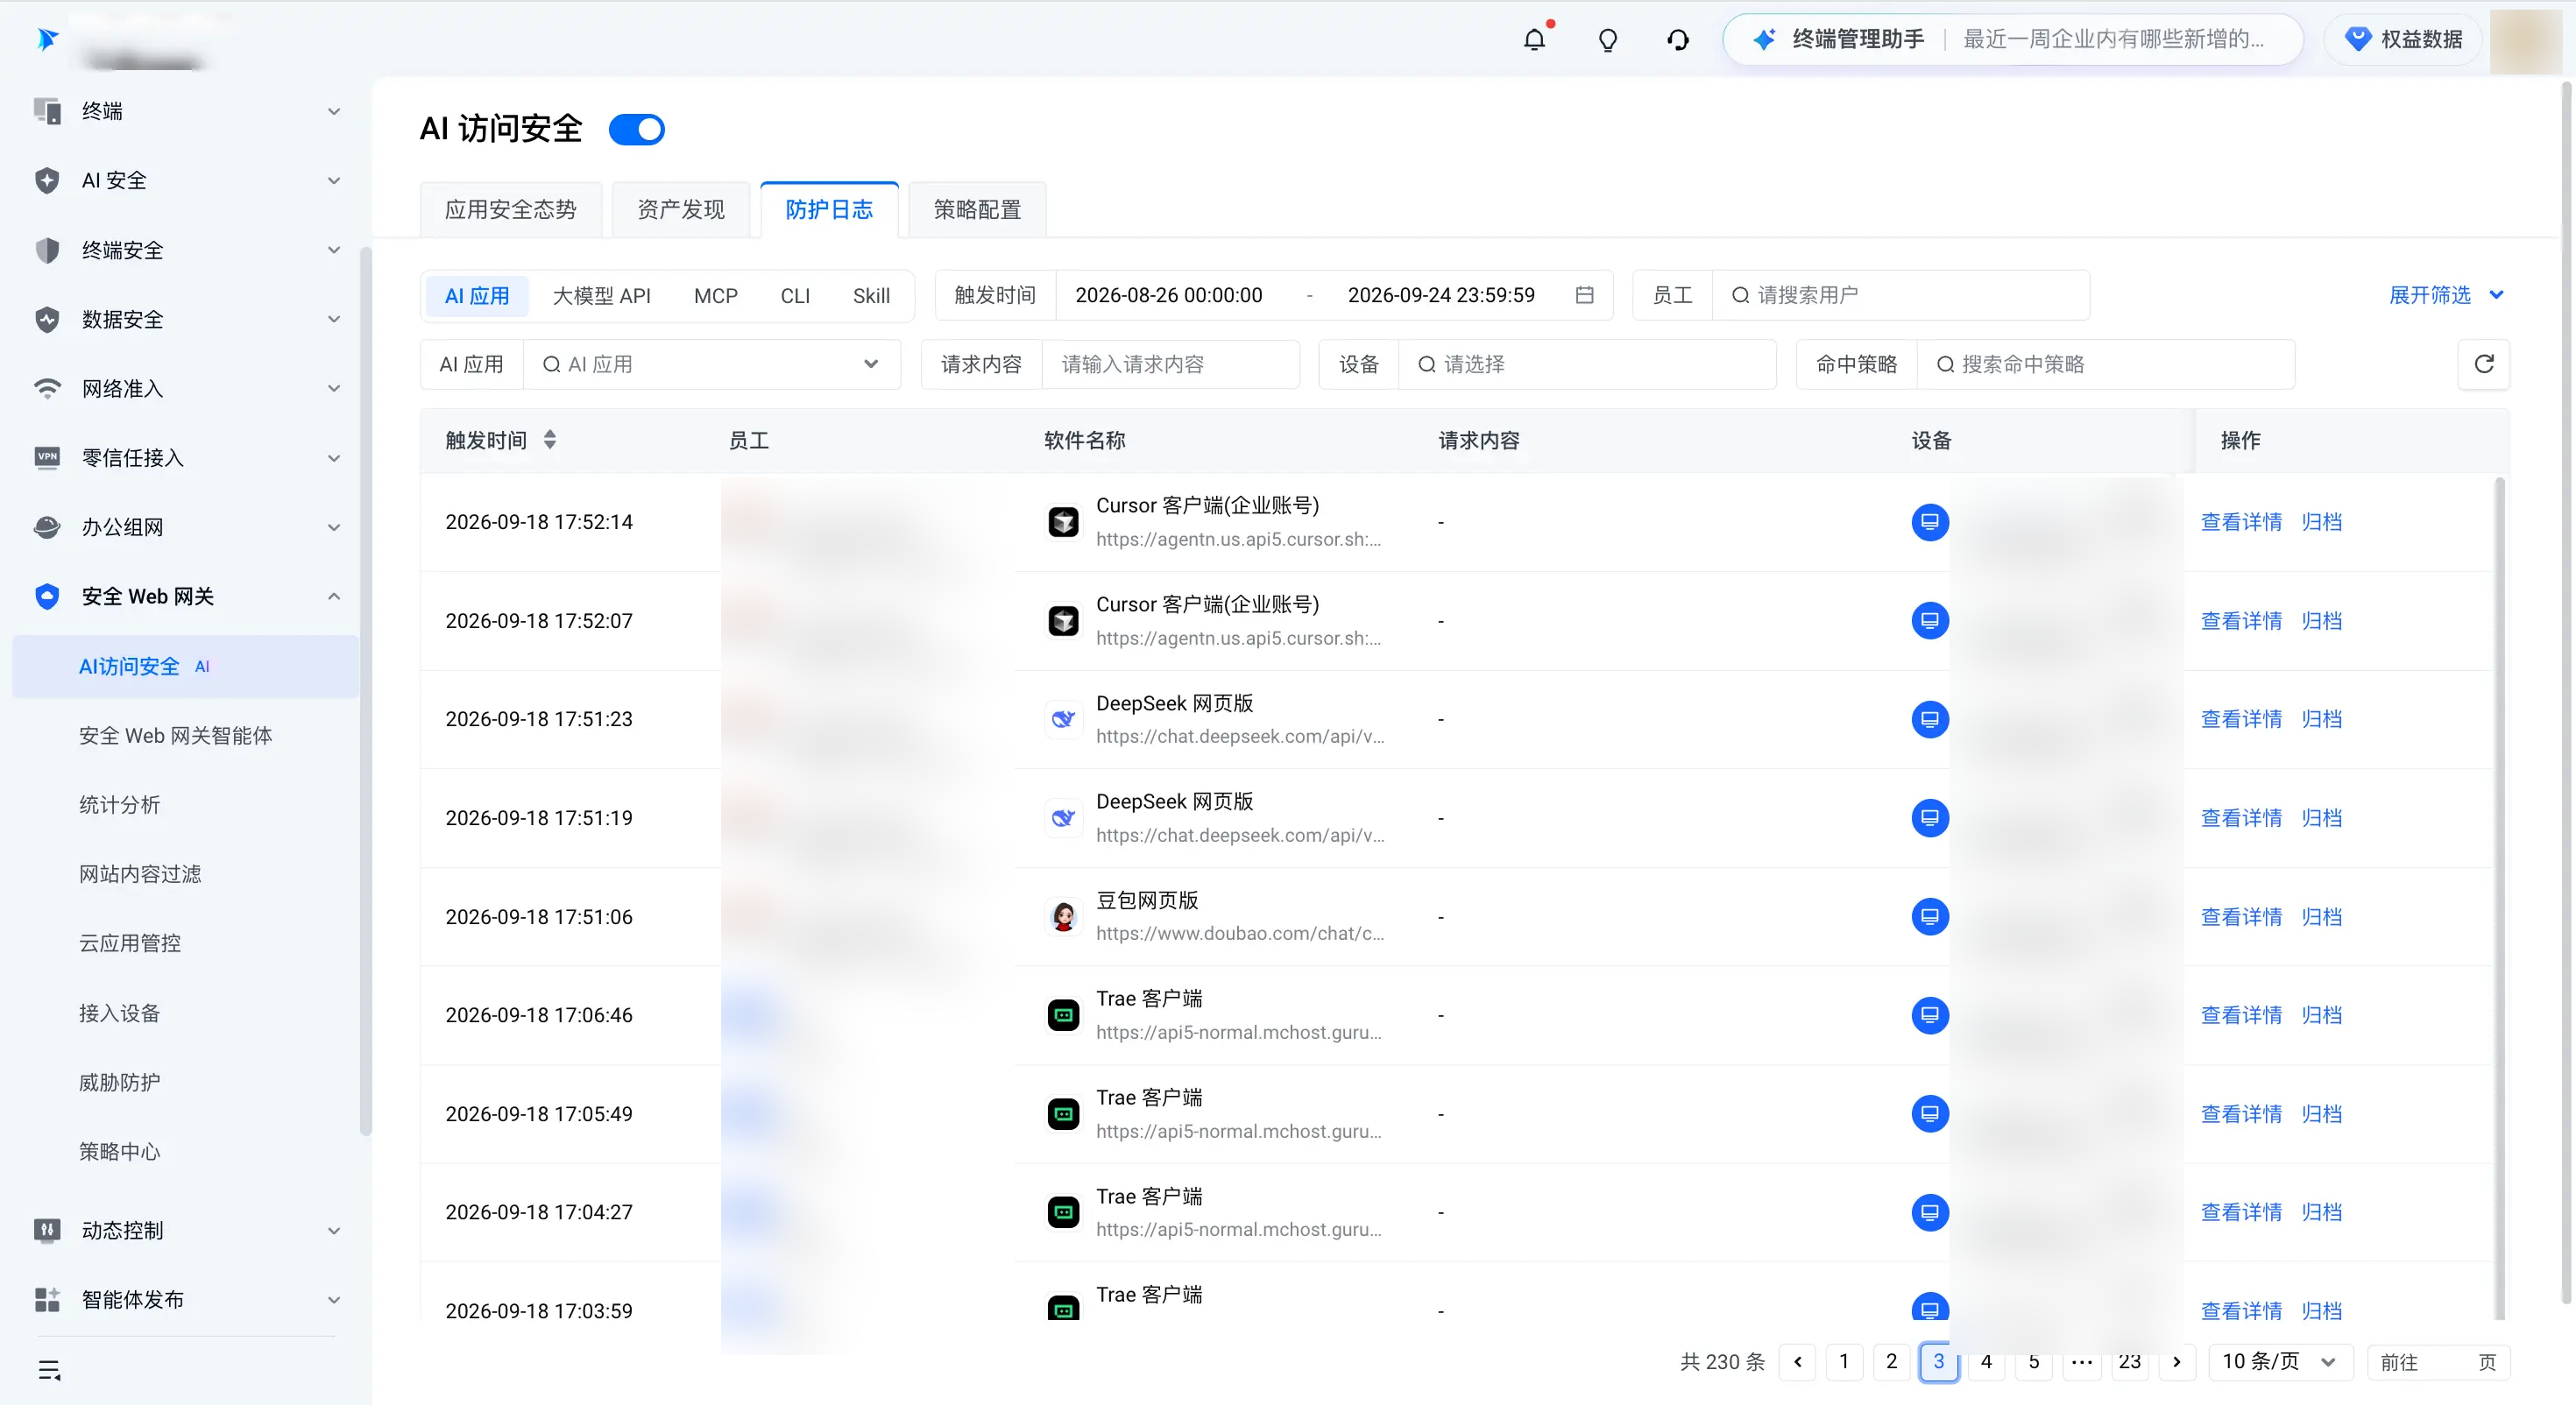Click the 请搜索用户 employee search field
The height and width of the screenshot is (1405, 2576).
click(1901, 295)
